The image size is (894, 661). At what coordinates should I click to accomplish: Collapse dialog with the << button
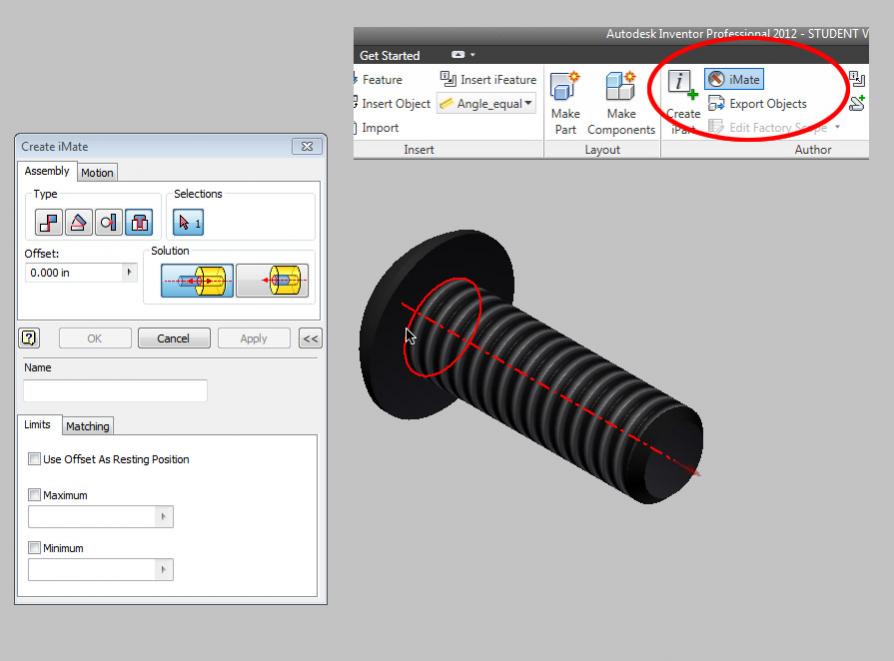[x=309, y=338]
